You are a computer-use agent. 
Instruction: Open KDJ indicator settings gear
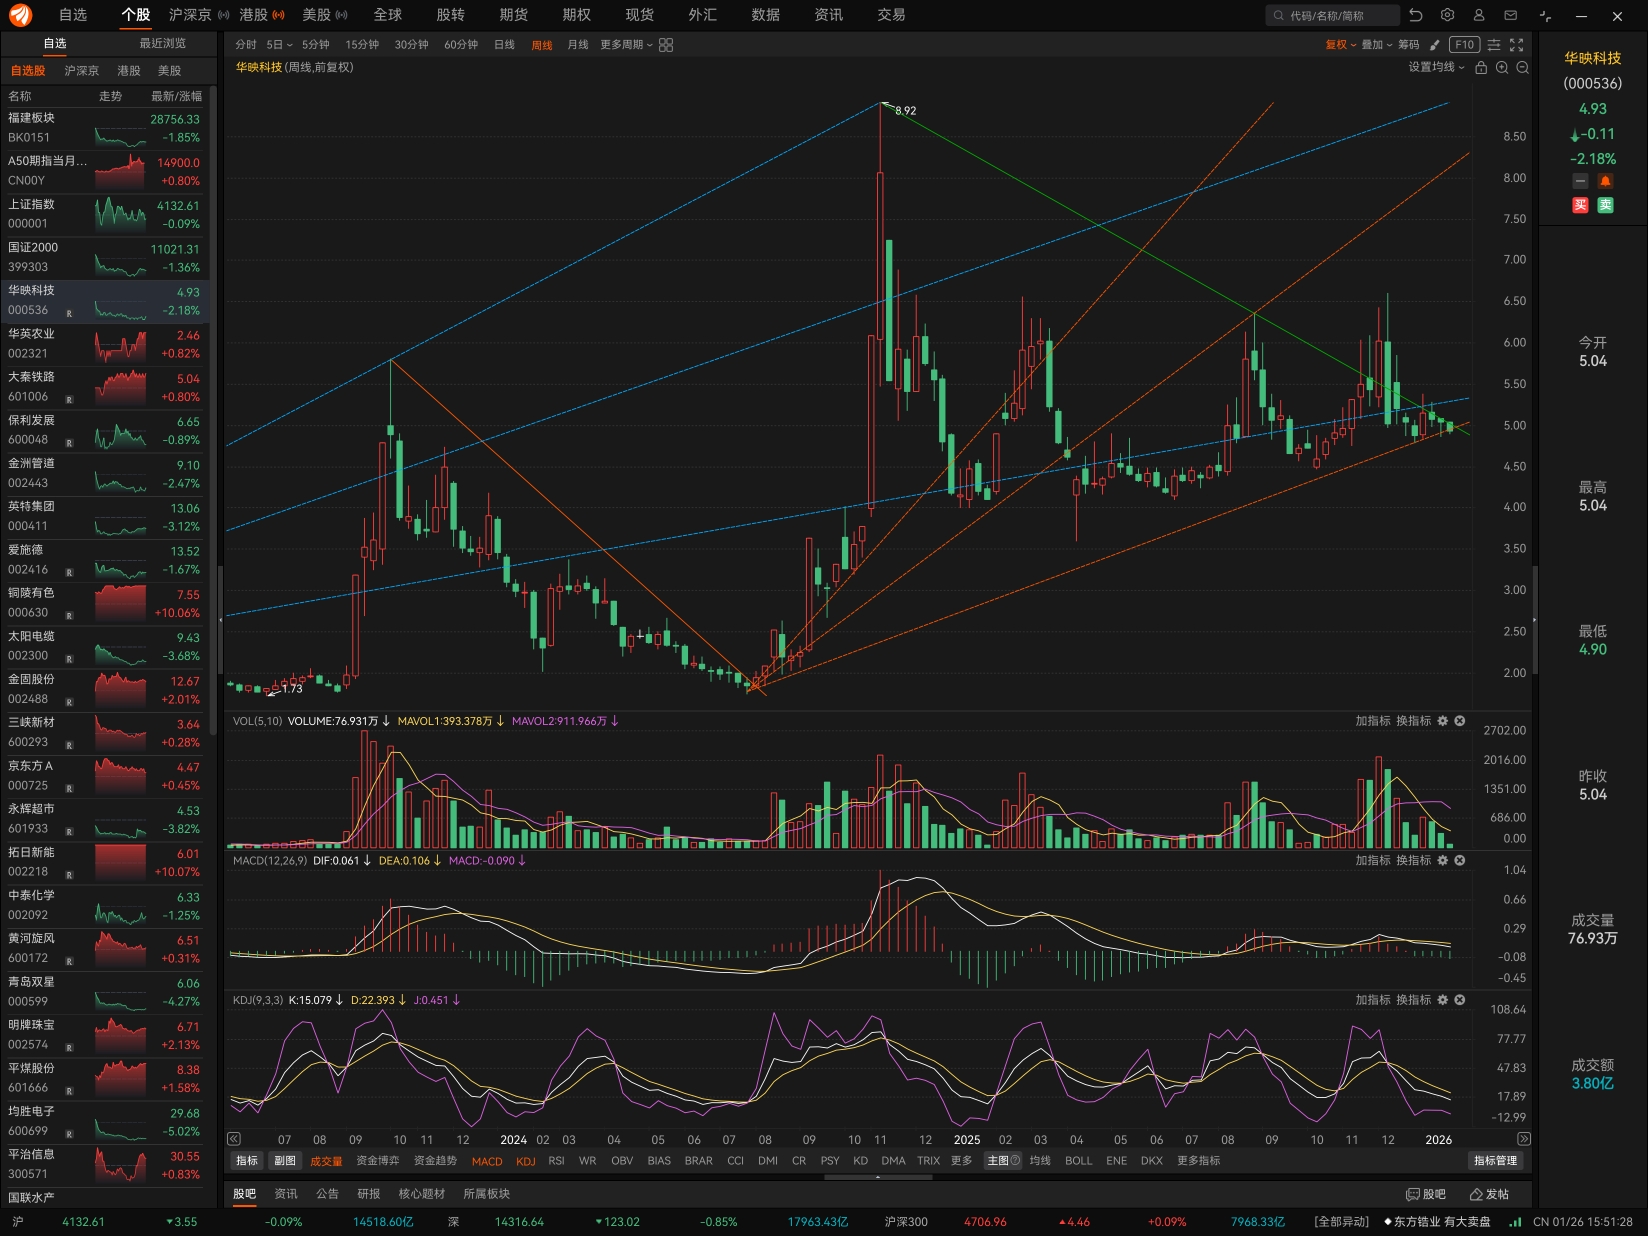pyautogui.click(x=1443, y=1000)
